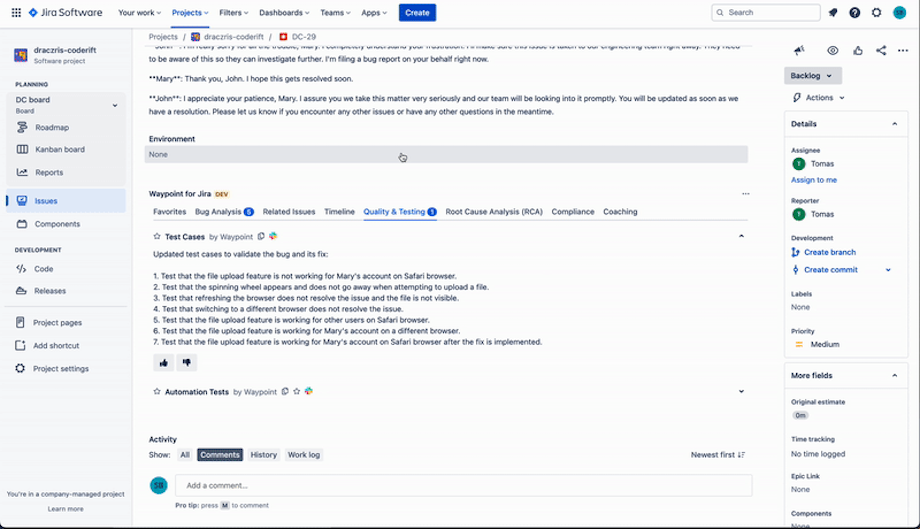This screenshot has width=920, height=529.
Task: Toggle the watch issue eye icon
Action: [833, 50]
